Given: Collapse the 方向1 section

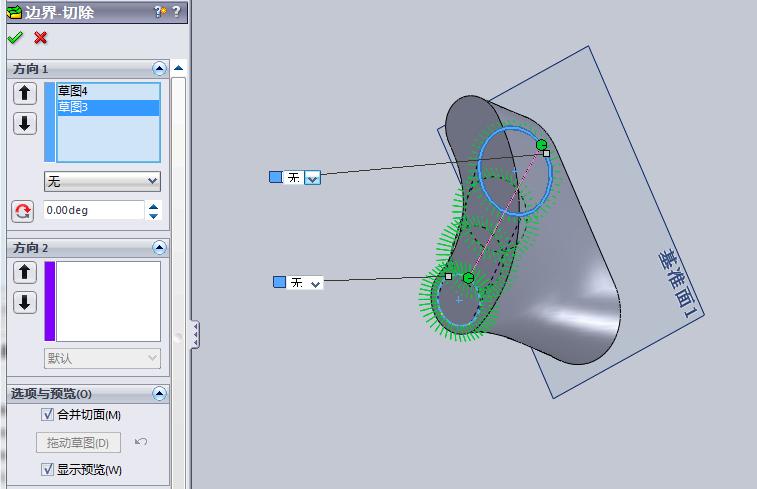Looking at the screenshot, I should pos(159,69).
